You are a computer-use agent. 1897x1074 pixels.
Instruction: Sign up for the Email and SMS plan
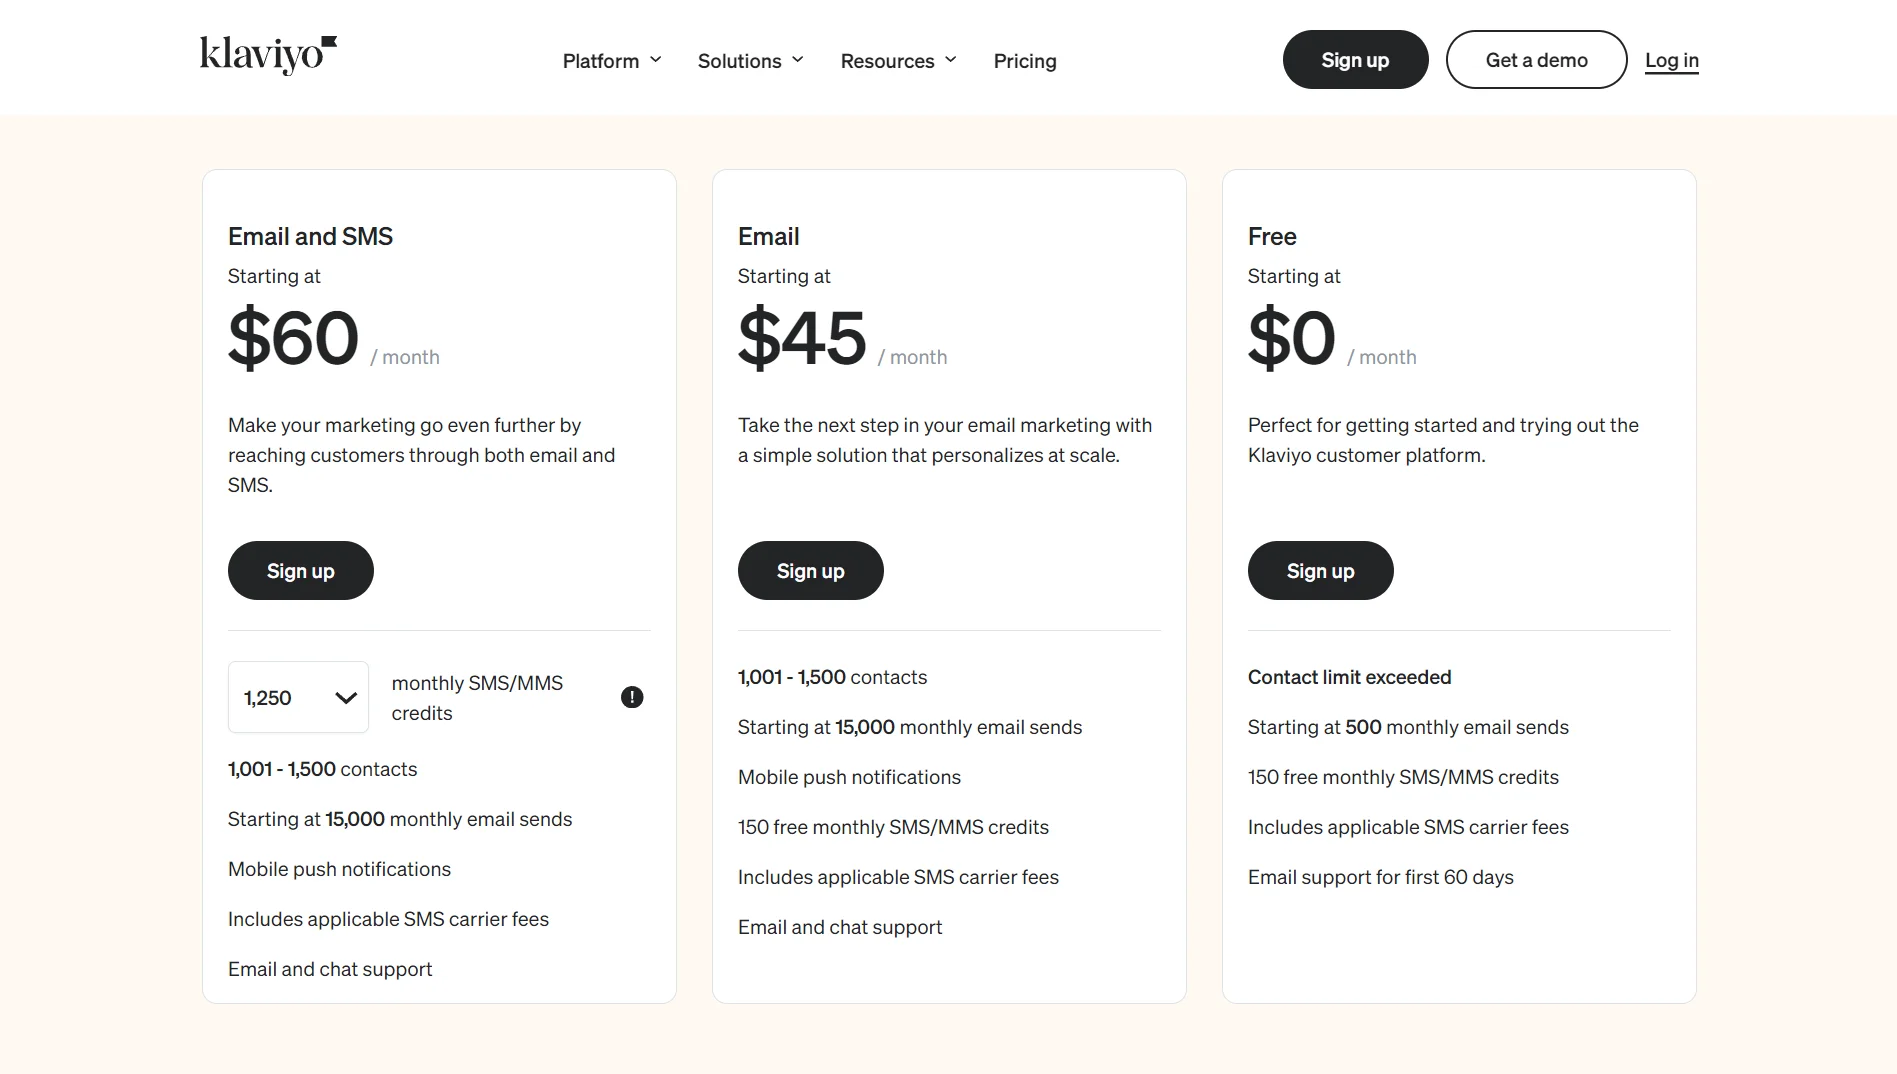[300, 570]
